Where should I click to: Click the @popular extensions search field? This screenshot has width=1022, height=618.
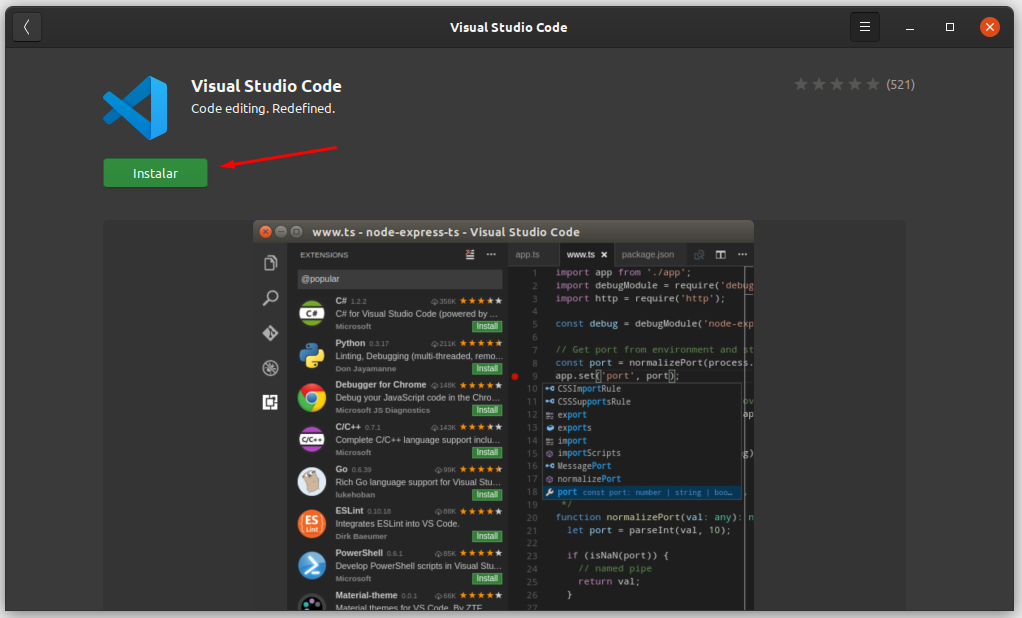(x=400, y=278)
